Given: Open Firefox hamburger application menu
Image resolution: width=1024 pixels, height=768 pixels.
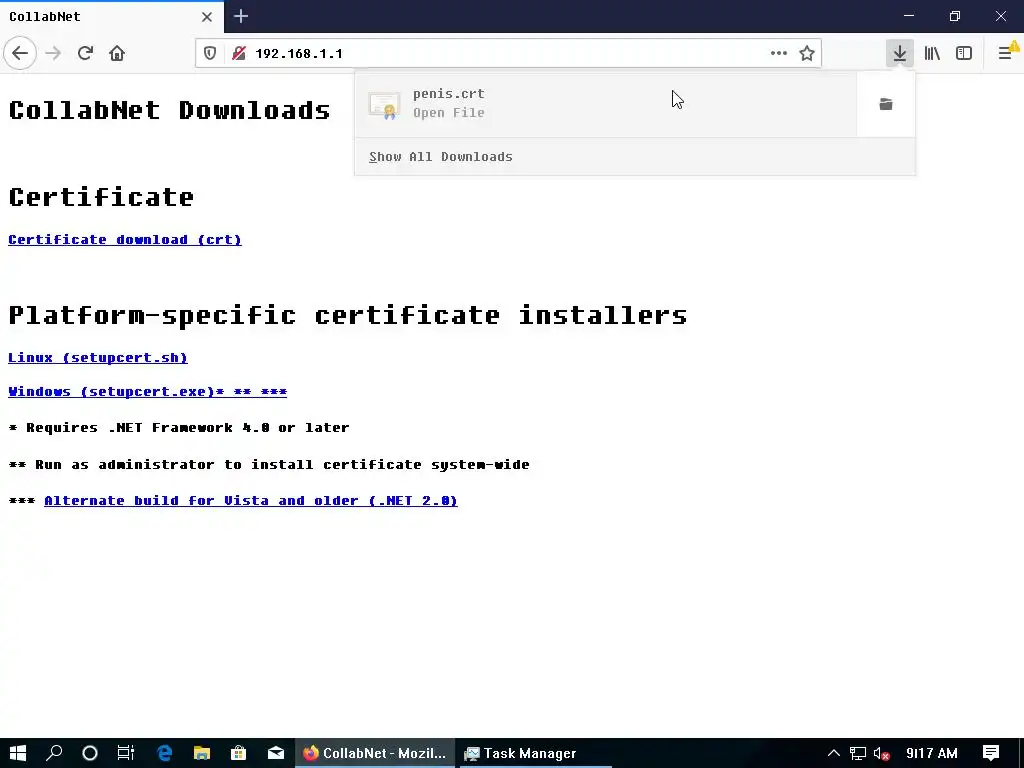Looking at the screenshot, I should point(1006,53).
